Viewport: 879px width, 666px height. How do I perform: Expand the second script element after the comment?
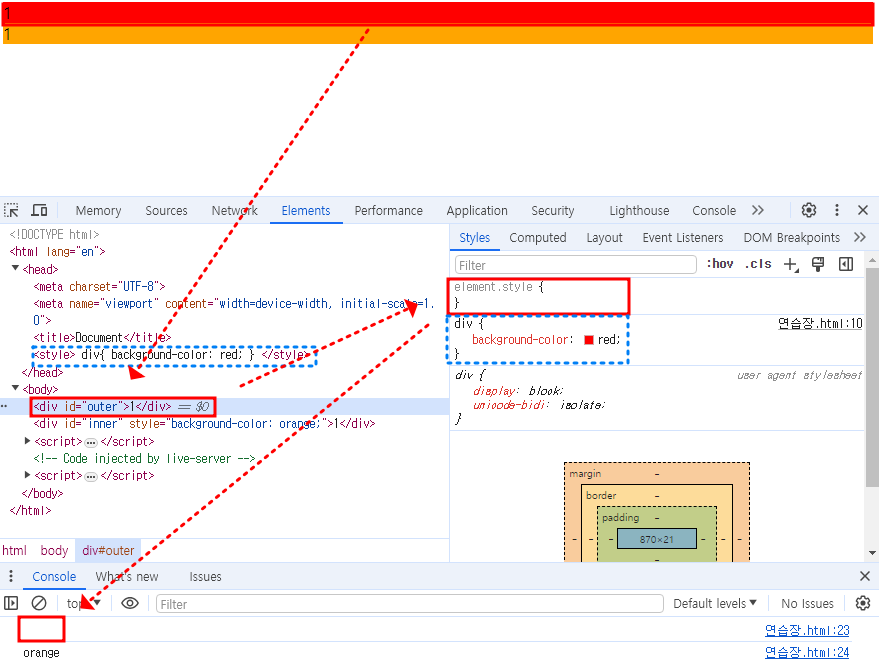tap(27, 475)
